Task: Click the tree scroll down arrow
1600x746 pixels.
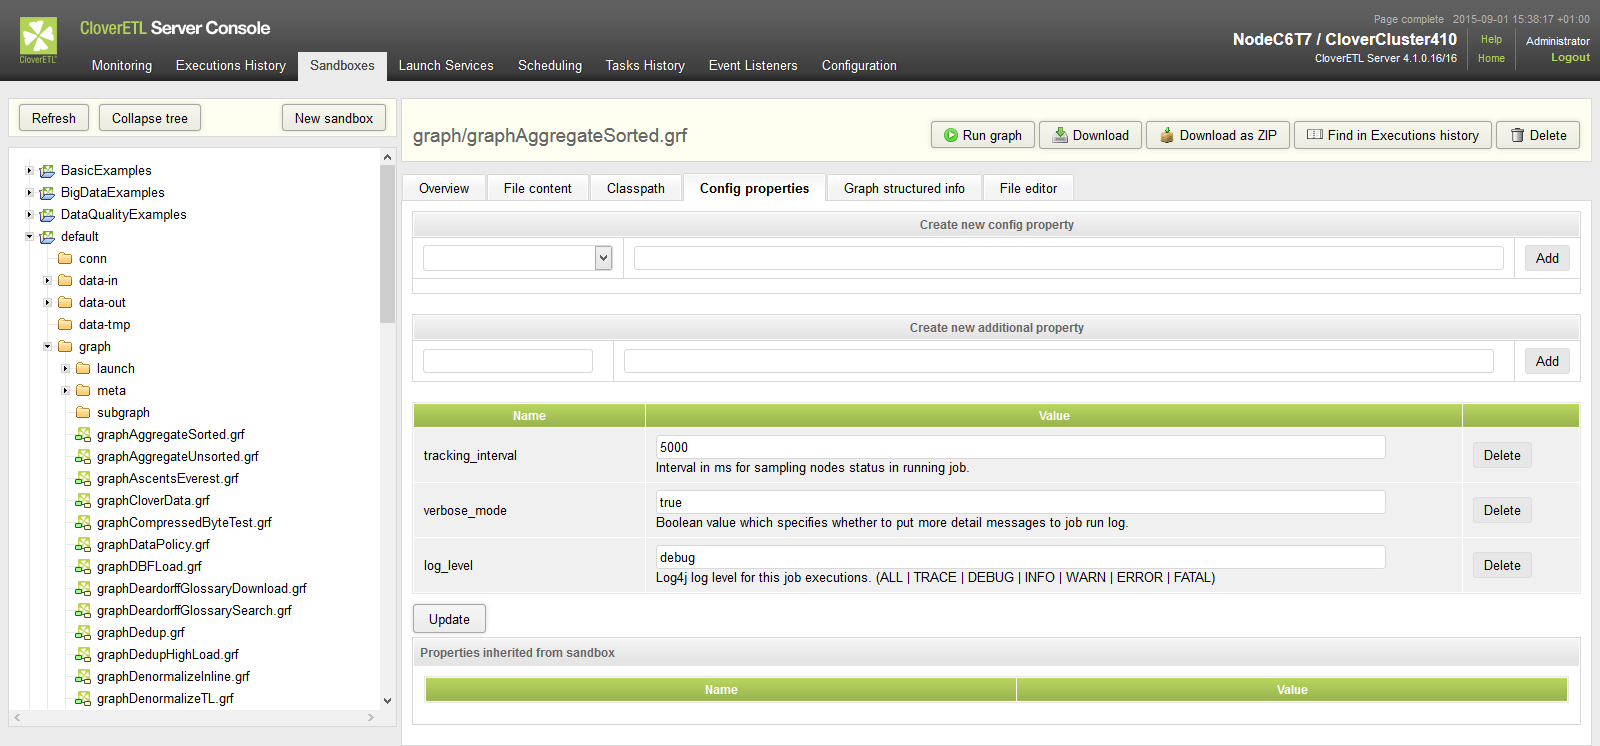Action: (387, 701)
